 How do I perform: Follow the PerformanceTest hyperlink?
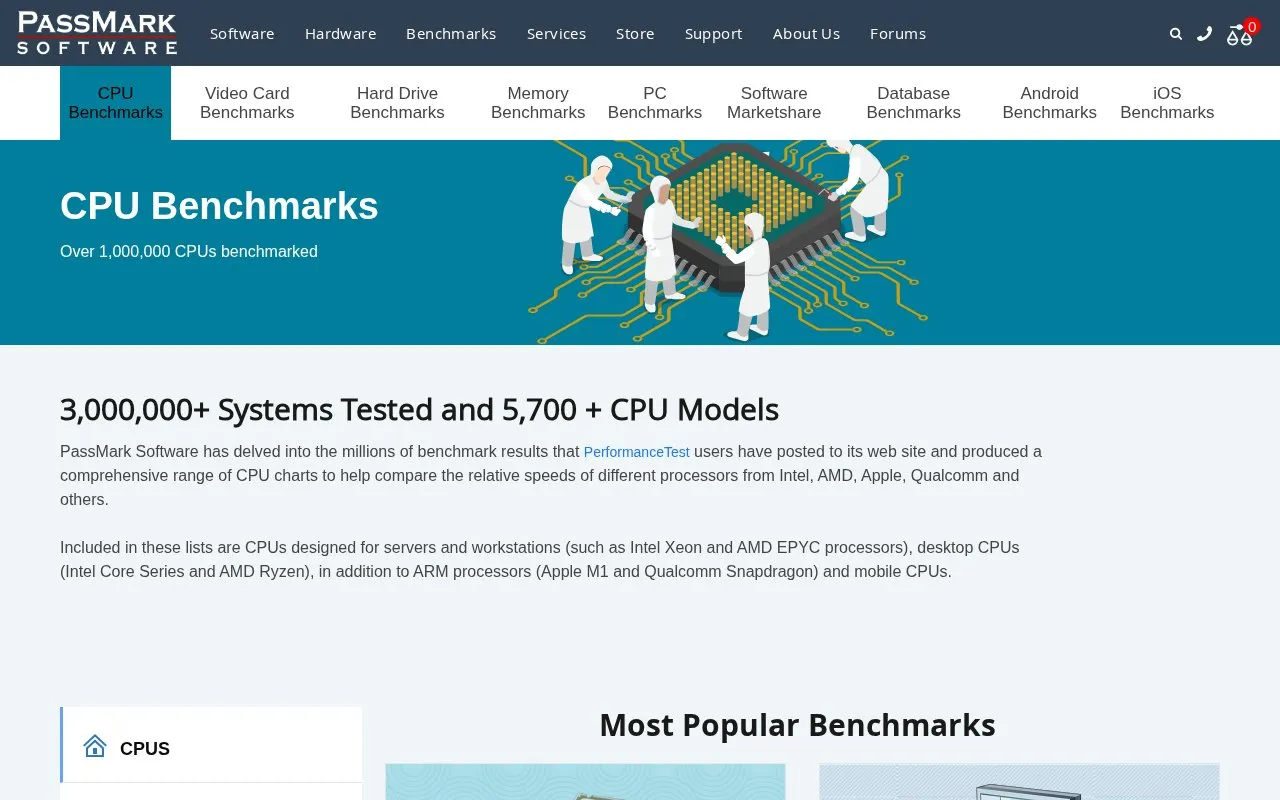tap(637, 452)
